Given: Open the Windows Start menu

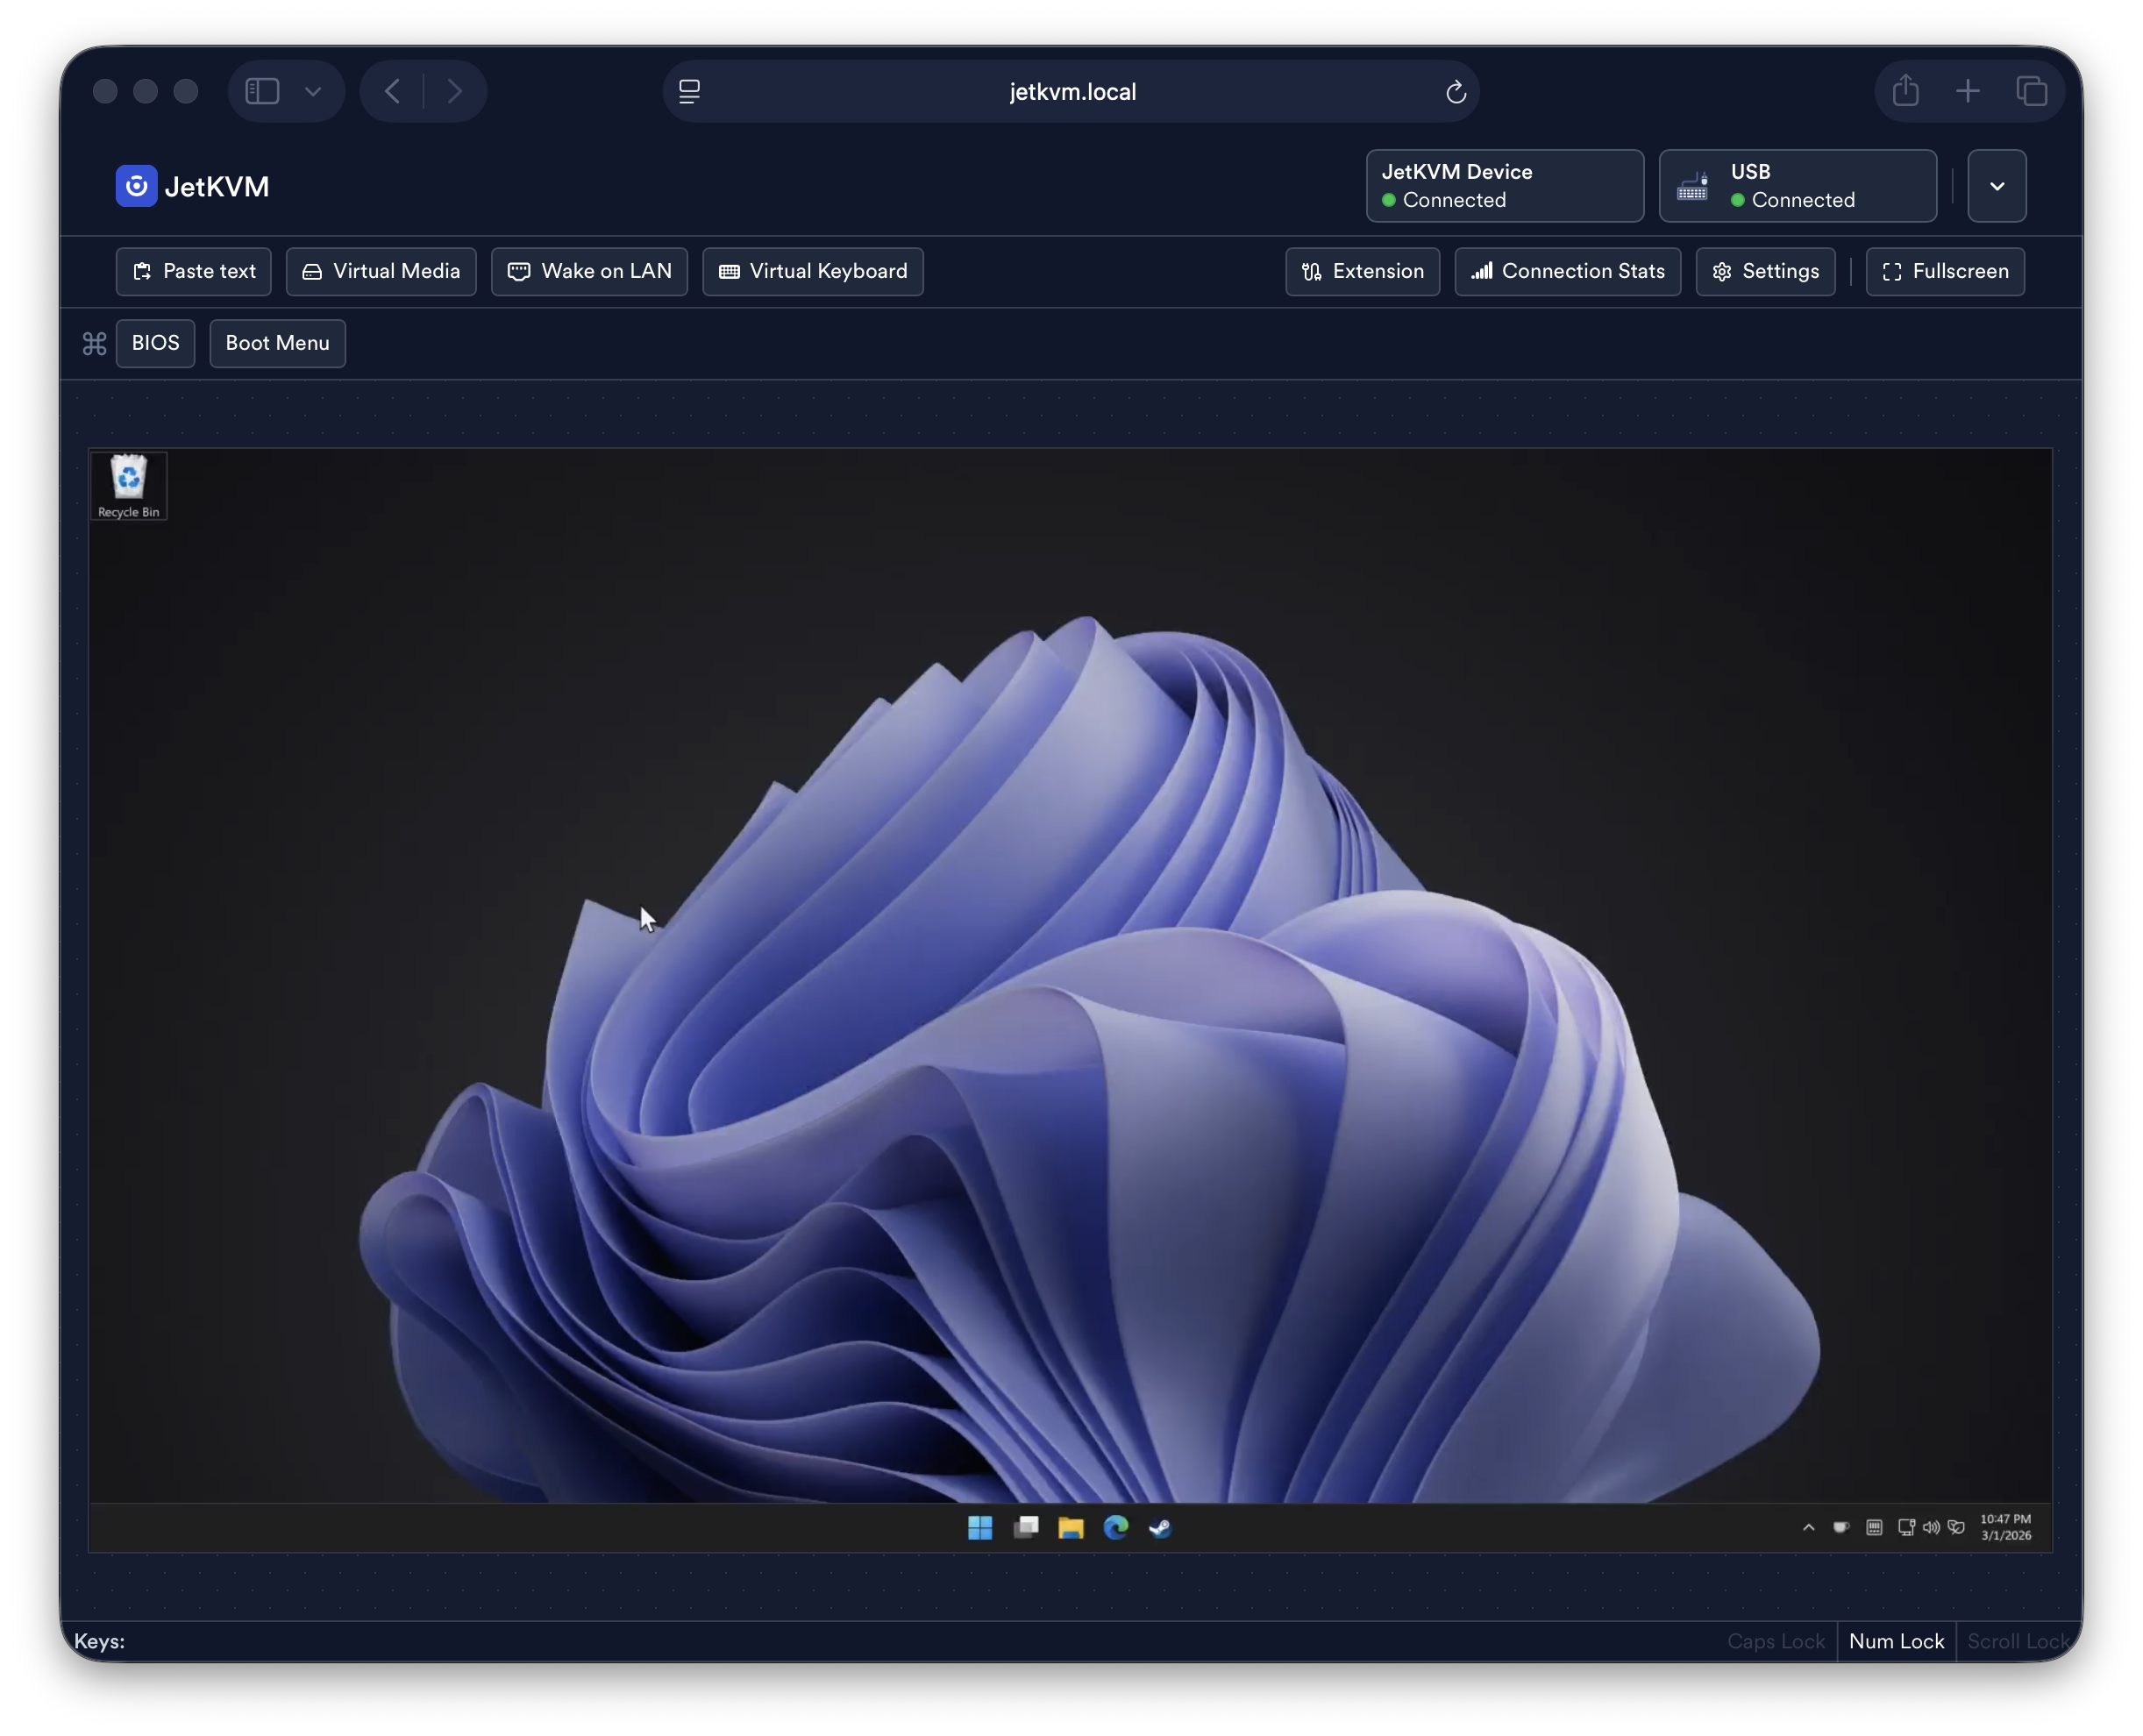Looking at the screenshot, I should point(980,1528).
